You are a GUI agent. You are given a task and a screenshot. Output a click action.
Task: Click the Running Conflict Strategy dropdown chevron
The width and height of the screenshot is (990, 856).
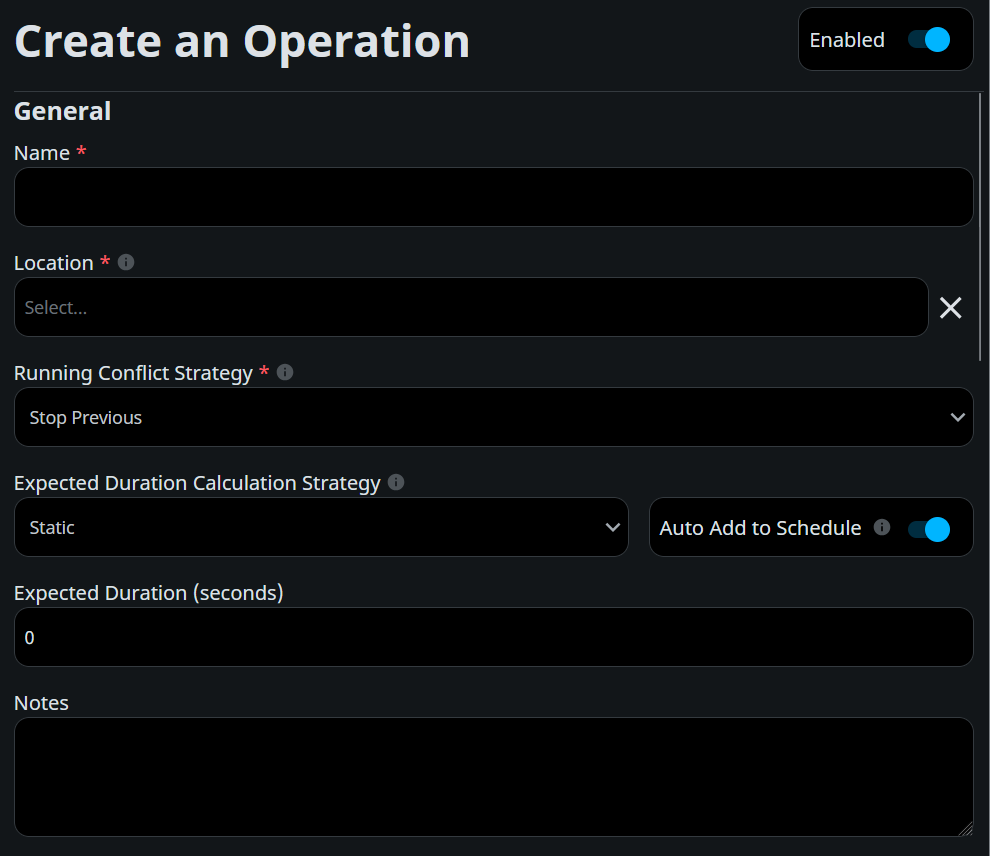click(x=956, y=417)
